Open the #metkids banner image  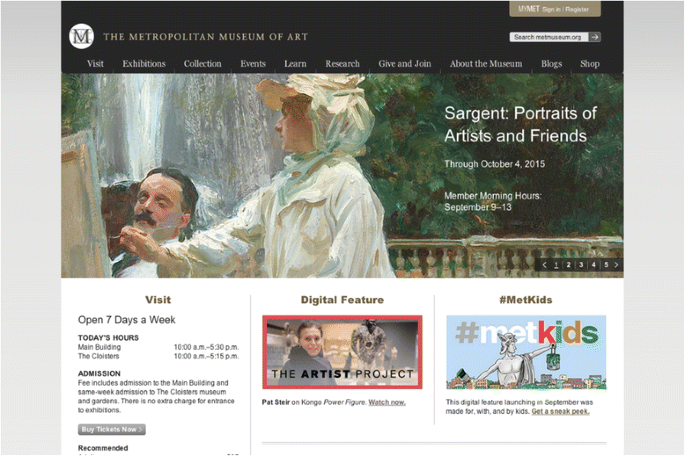[526, 352]
